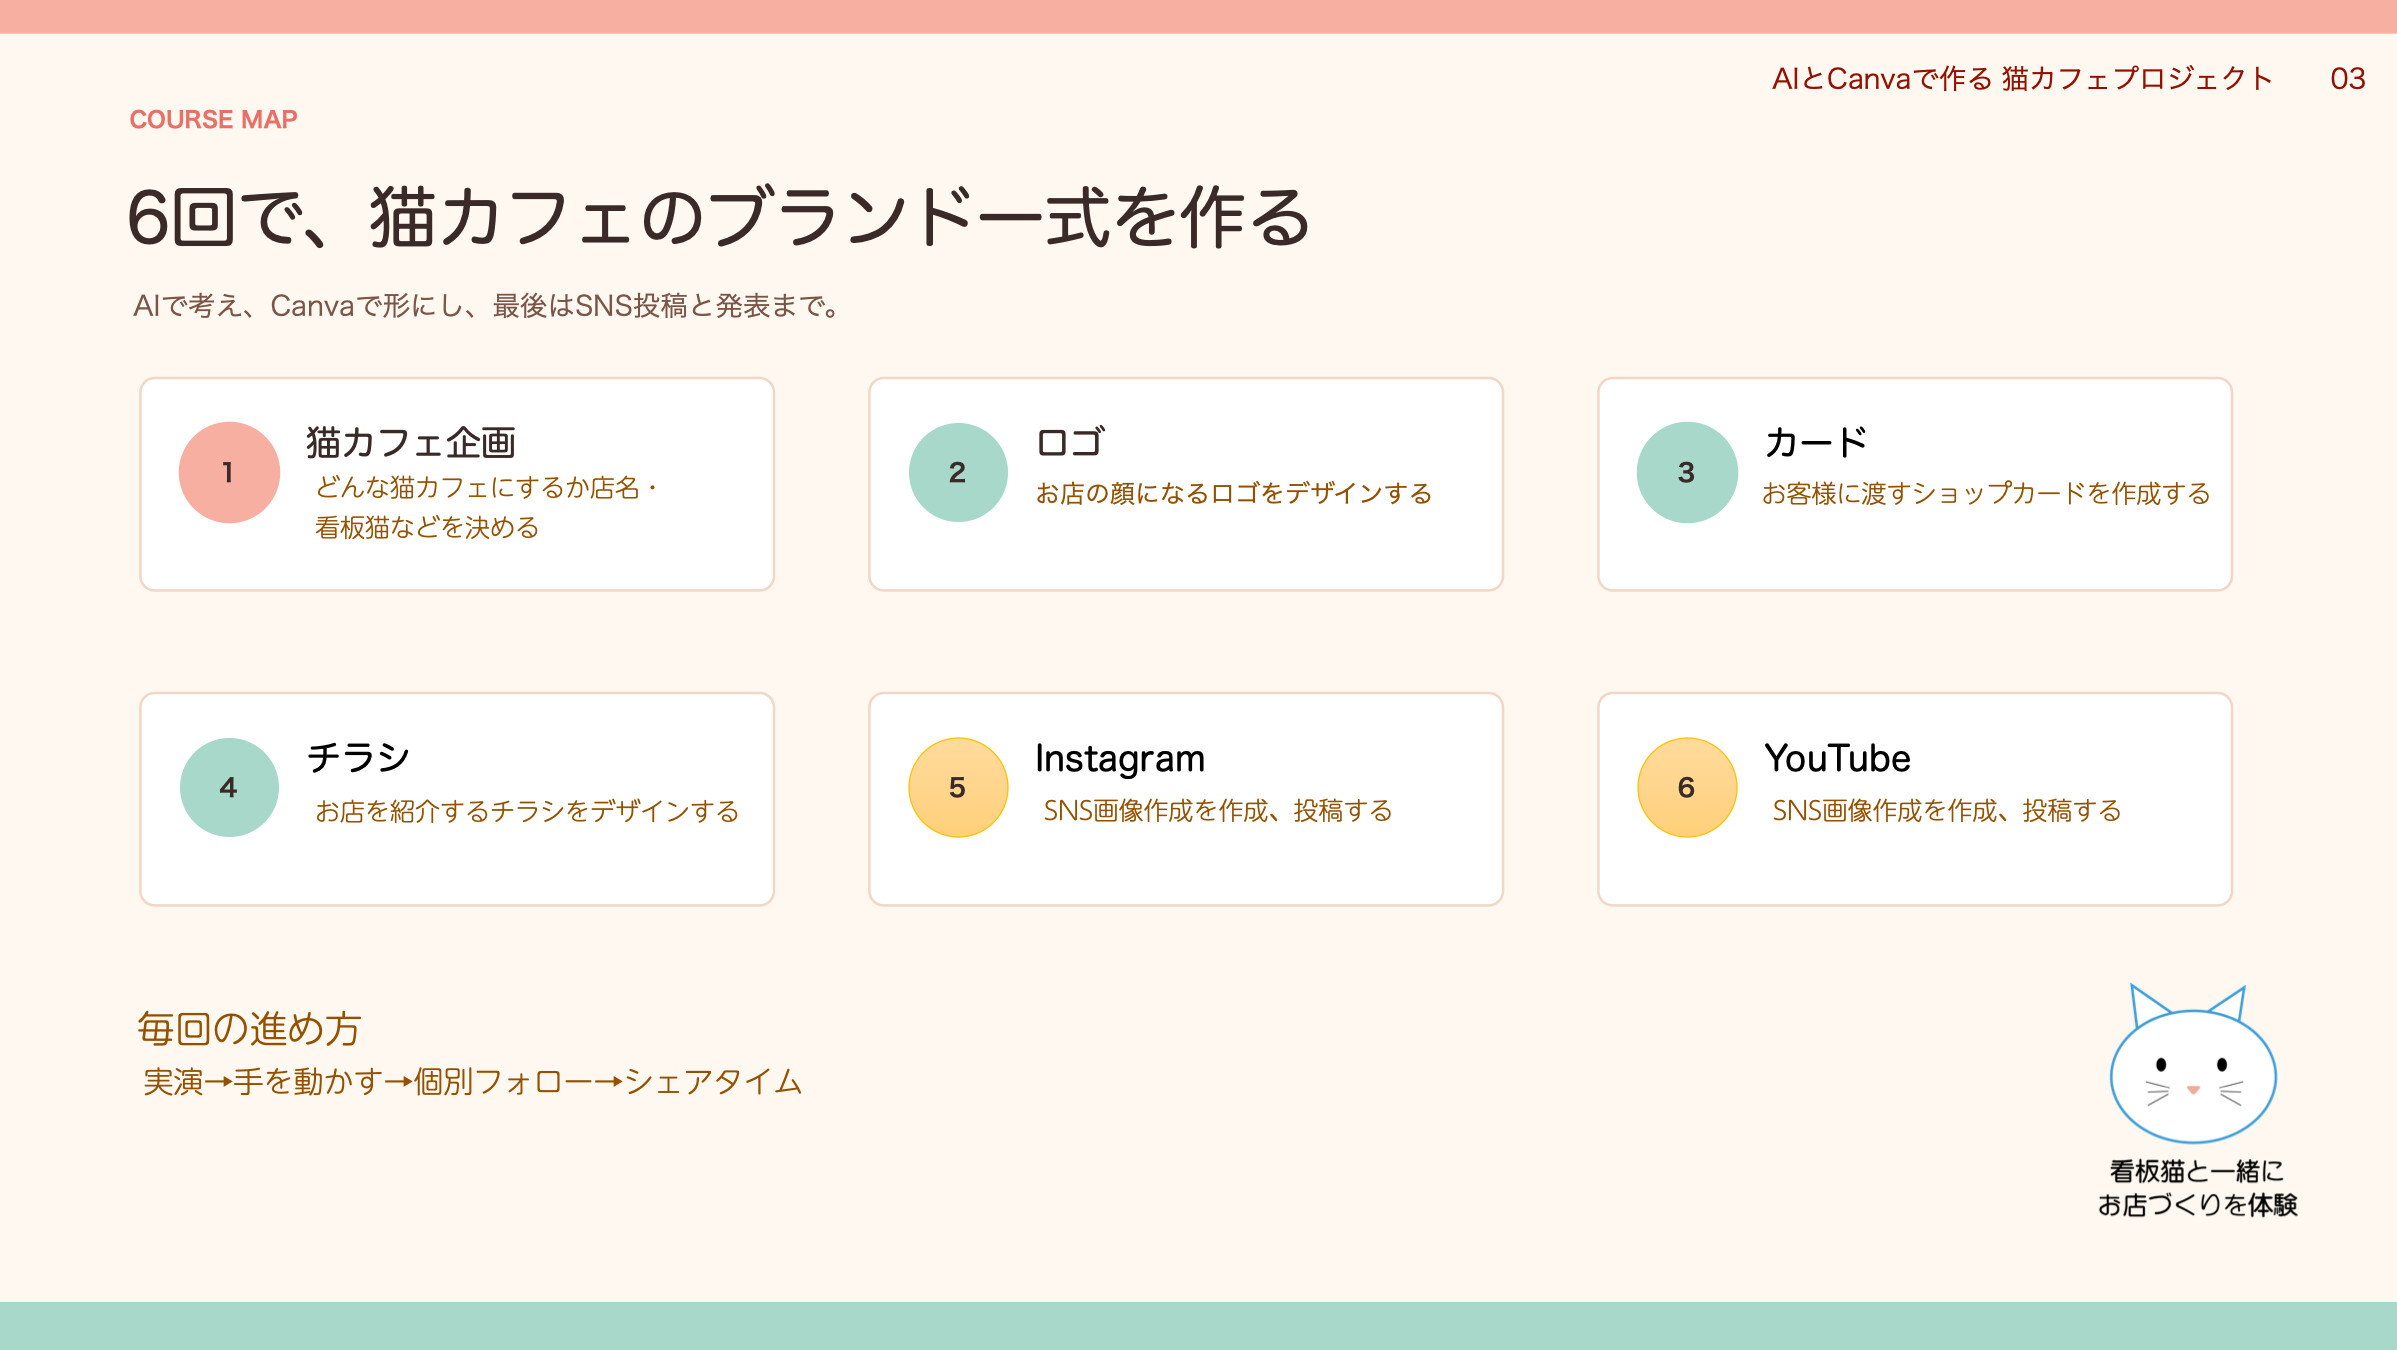2397x1350 pixels.
Task: Click the flow text 実演→手を動かす→個別フォロー→シェアタイム
Action: click(x=473, y=1081)
